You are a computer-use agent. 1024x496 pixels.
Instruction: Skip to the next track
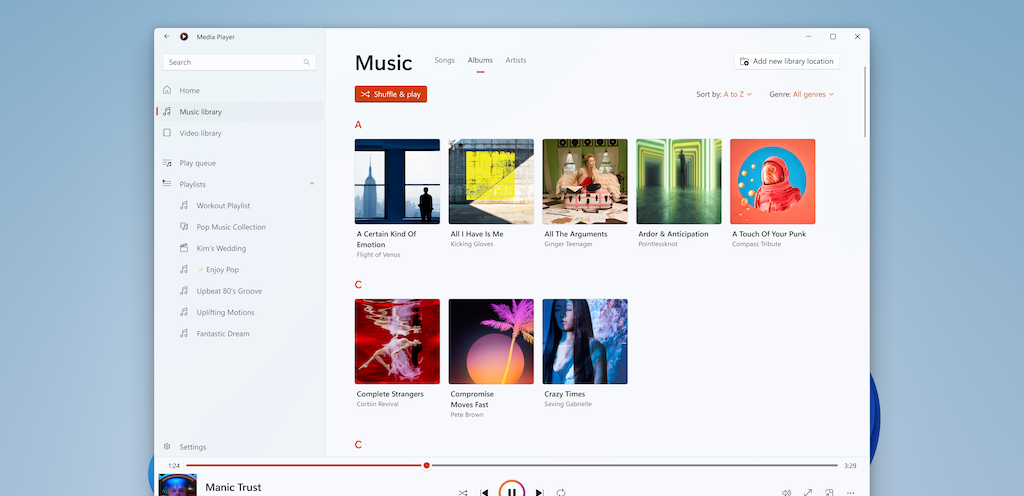(x=539, y=492)
